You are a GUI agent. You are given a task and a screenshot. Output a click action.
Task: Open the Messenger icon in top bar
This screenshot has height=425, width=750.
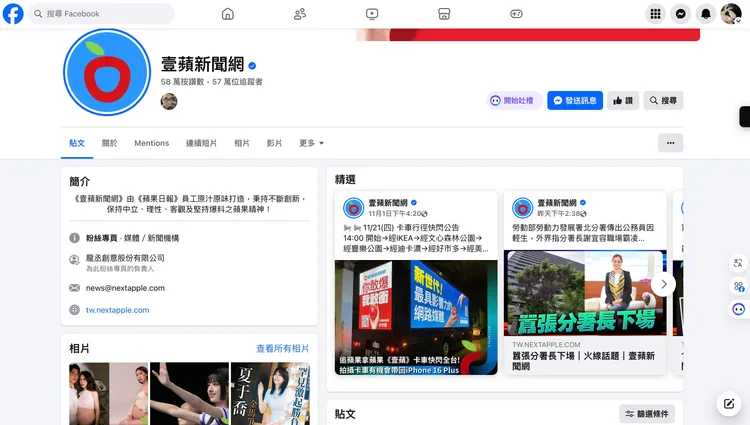click(x=681, y=14)
